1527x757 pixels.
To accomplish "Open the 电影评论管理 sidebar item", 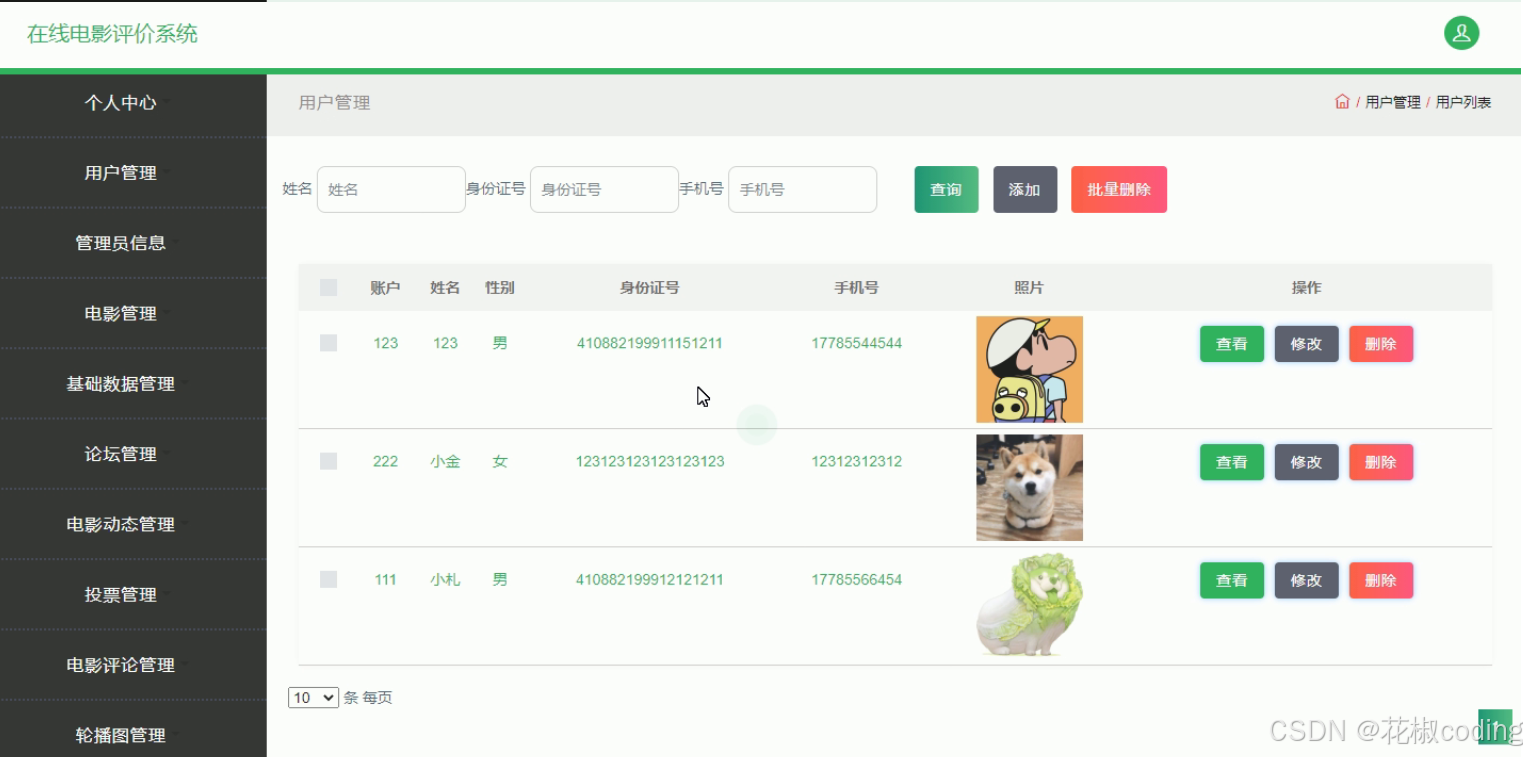I will pyautogui.click(x=133, y=665).
